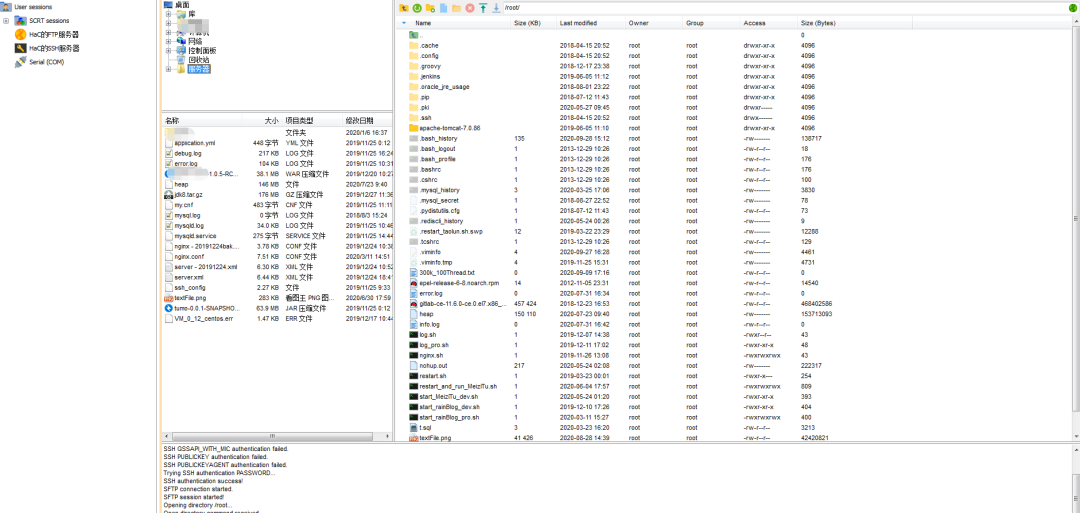Select SCRT sessions folder
The image size is (1080, 513).
[43, 21]
